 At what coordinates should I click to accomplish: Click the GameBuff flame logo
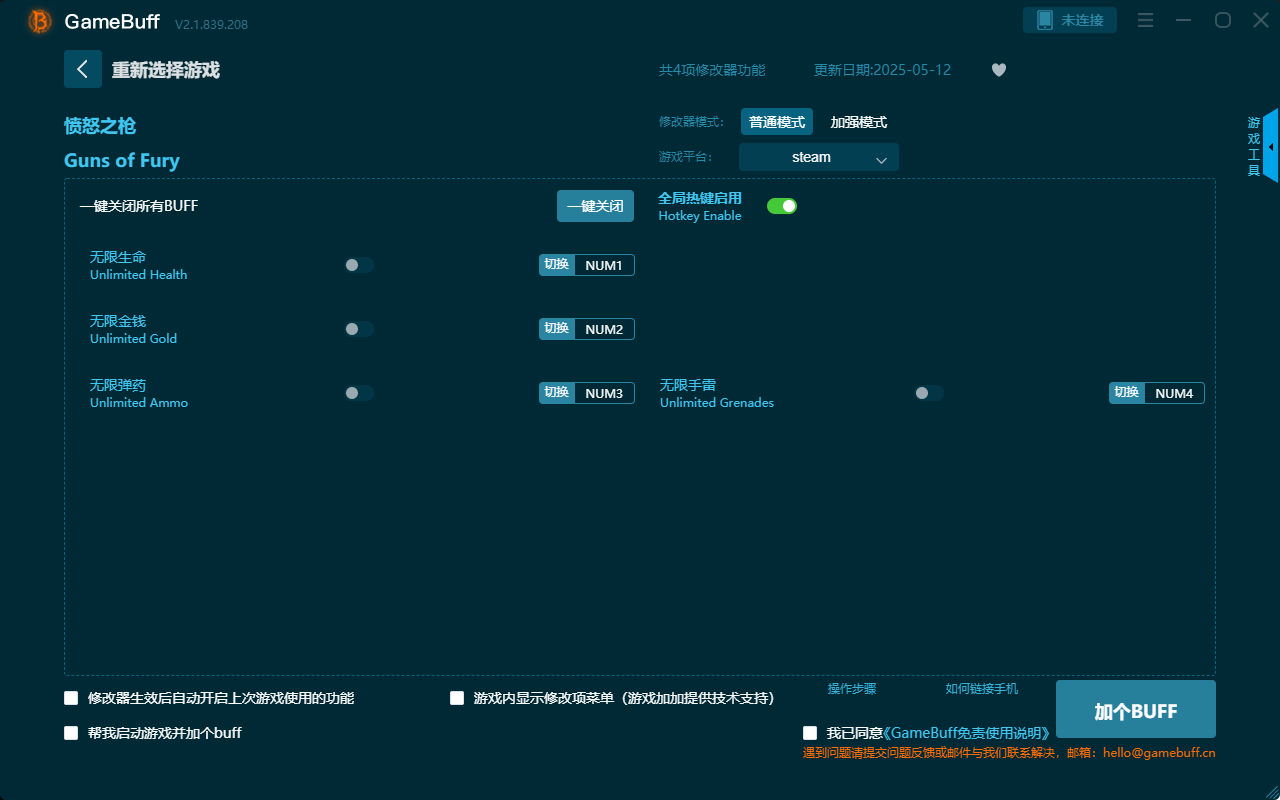pos(39,20)
